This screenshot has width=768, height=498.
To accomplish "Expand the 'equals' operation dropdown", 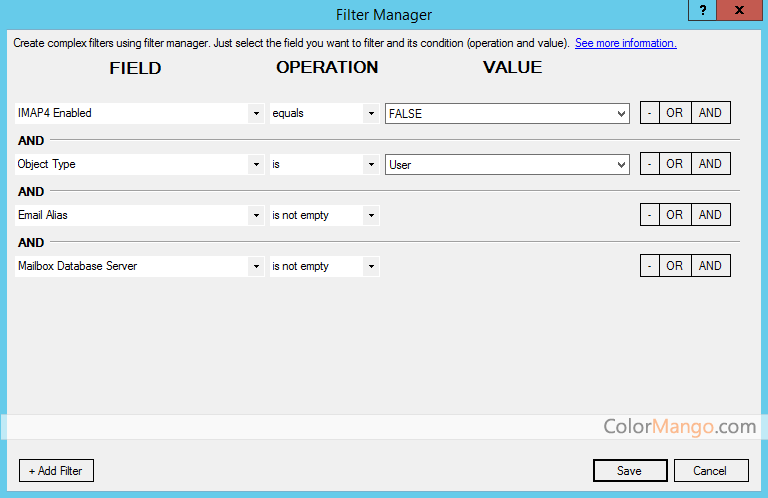I will 371,114.
